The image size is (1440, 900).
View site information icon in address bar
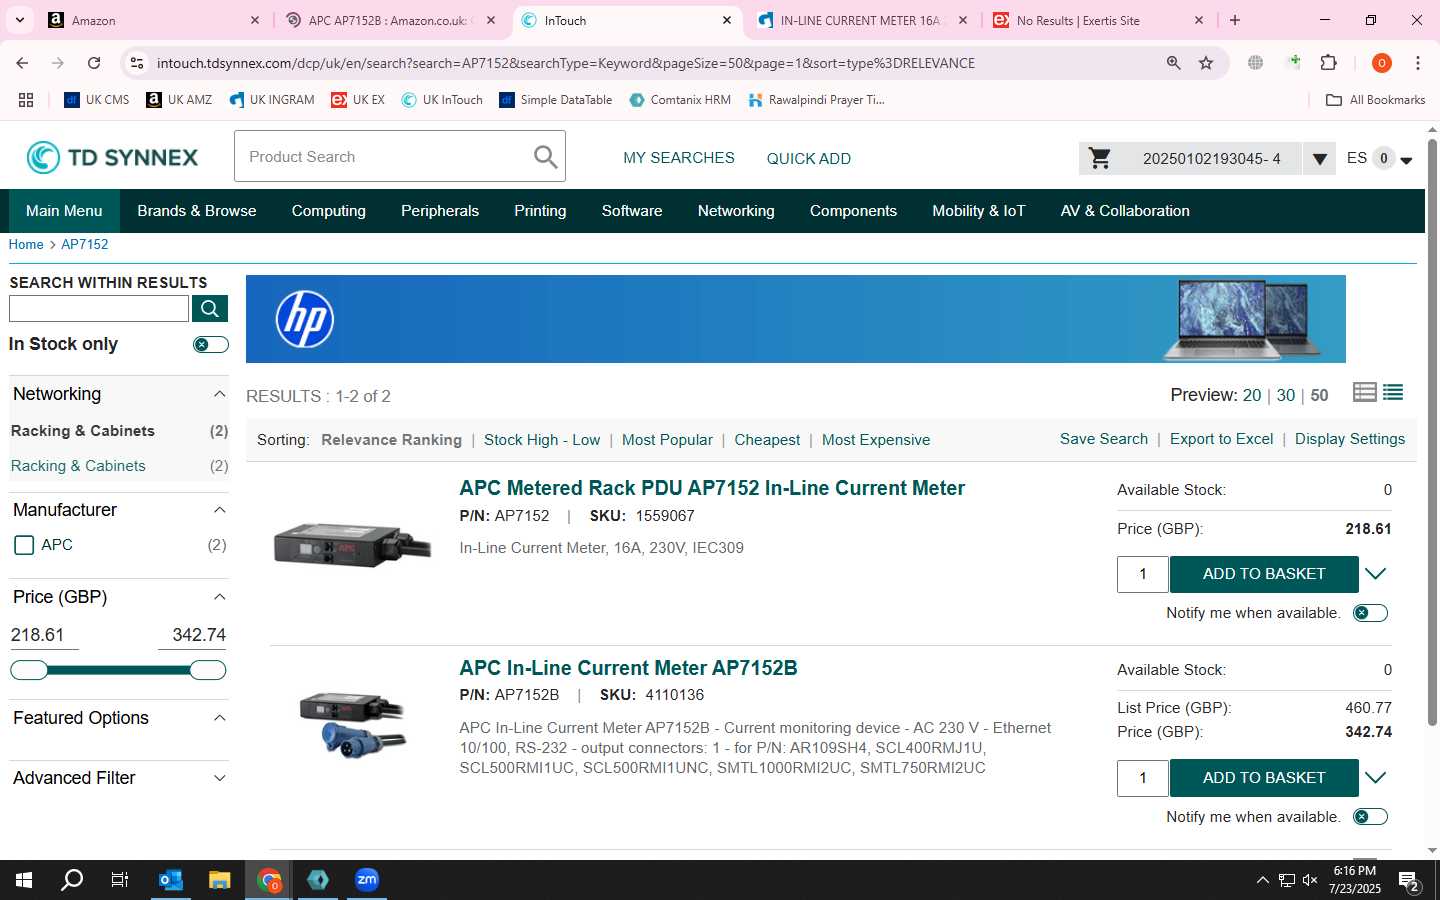point(137,63)
